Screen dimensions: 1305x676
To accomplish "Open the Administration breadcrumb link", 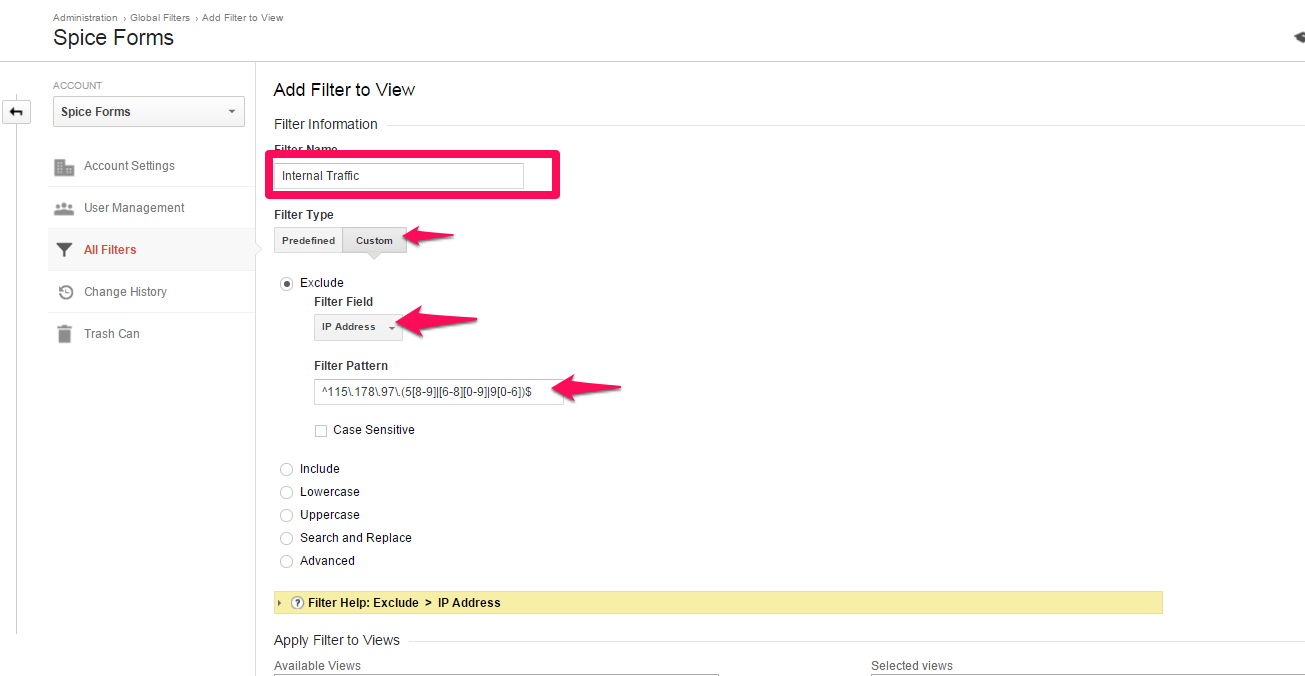I will (85, 18).
